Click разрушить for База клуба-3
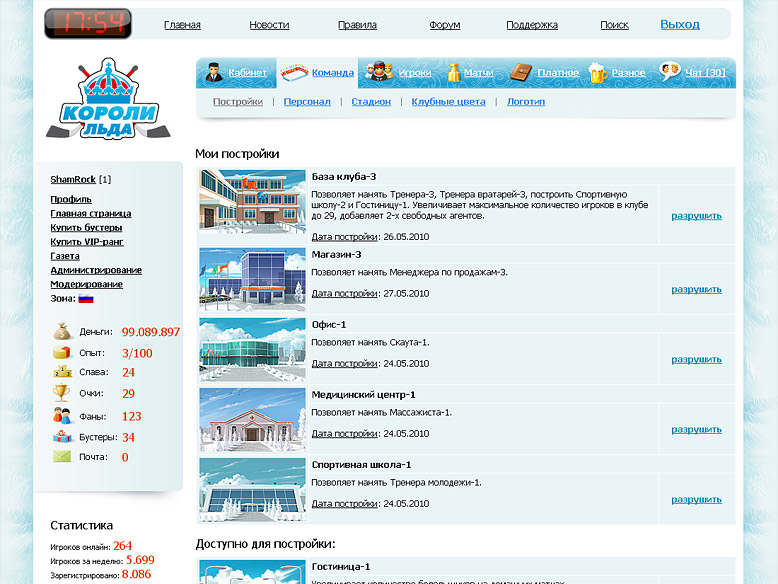 tap(696, 216)
